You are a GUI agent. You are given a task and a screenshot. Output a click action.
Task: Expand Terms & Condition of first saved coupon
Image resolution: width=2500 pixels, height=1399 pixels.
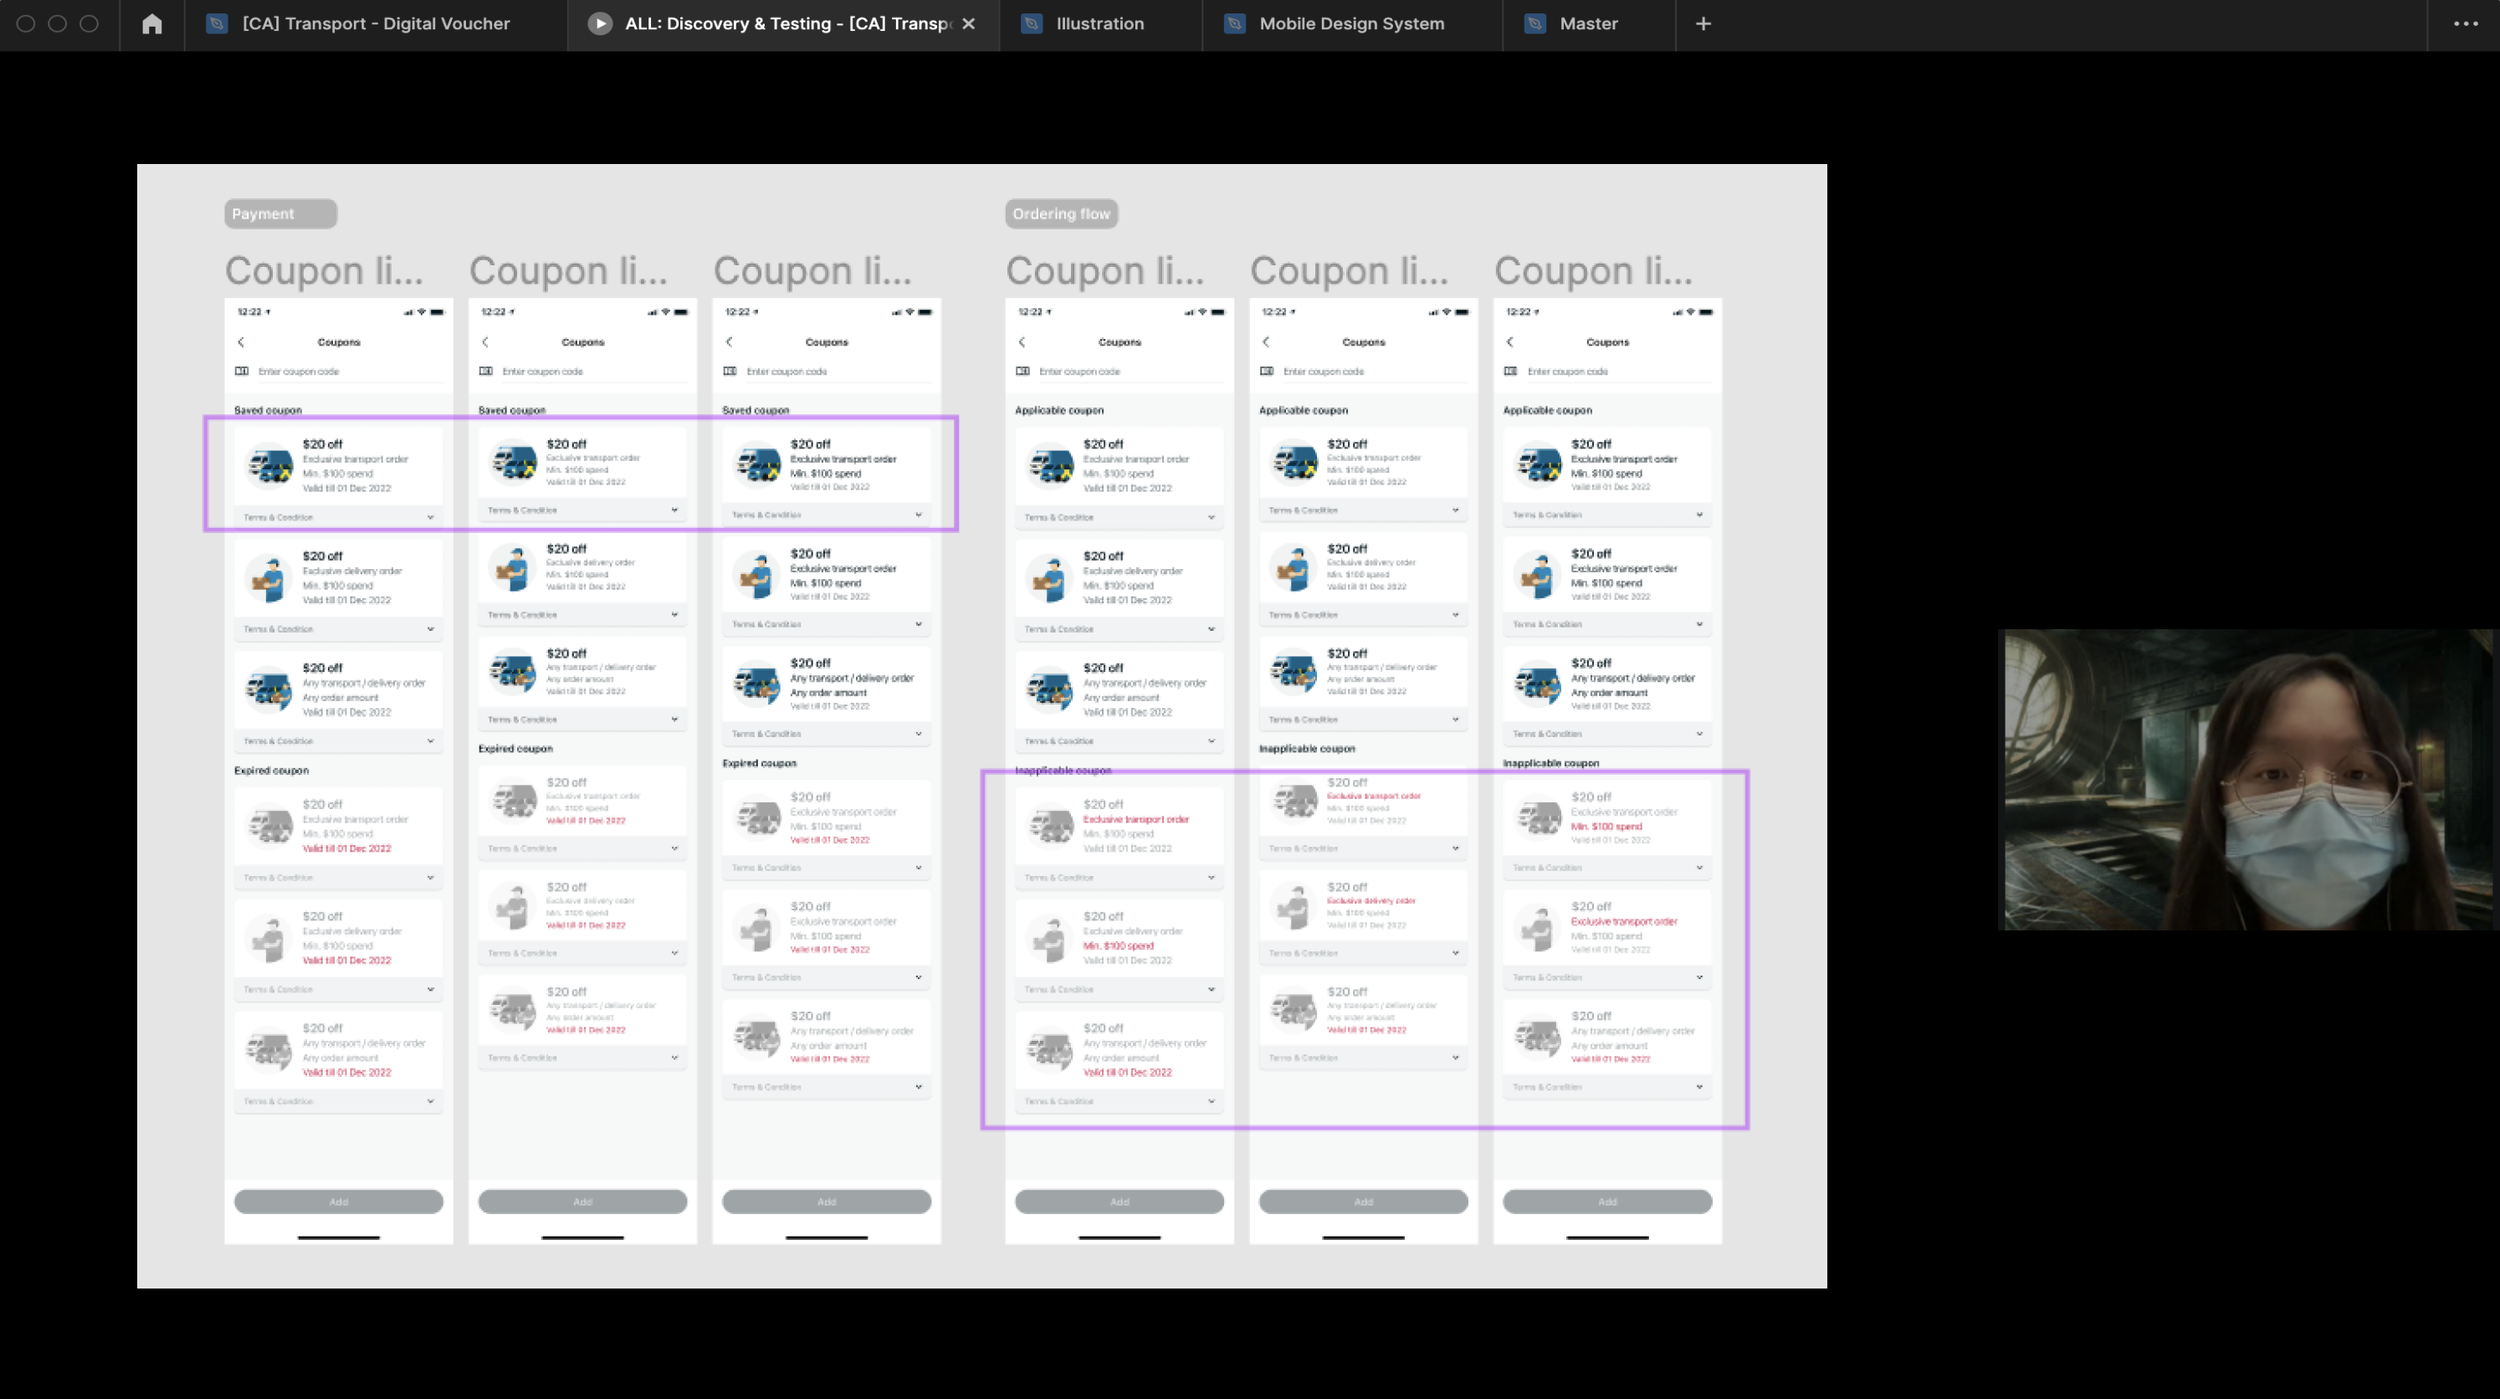430,517
